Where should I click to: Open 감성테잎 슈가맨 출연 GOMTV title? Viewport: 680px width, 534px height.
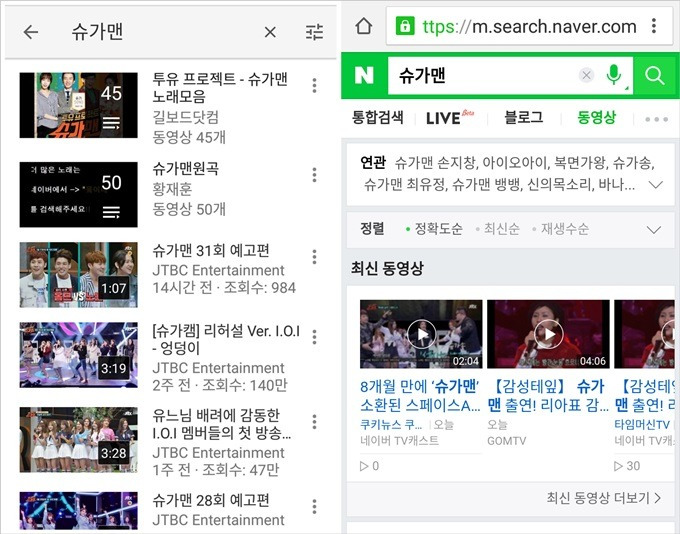click(x=548, y=396)
